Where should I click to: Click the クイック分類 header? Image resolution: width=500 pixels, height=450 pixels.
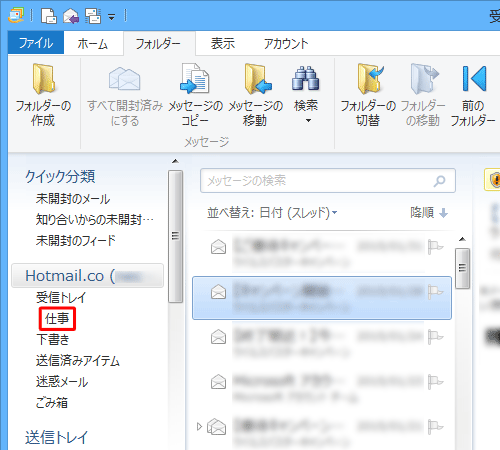pos(60,176)
